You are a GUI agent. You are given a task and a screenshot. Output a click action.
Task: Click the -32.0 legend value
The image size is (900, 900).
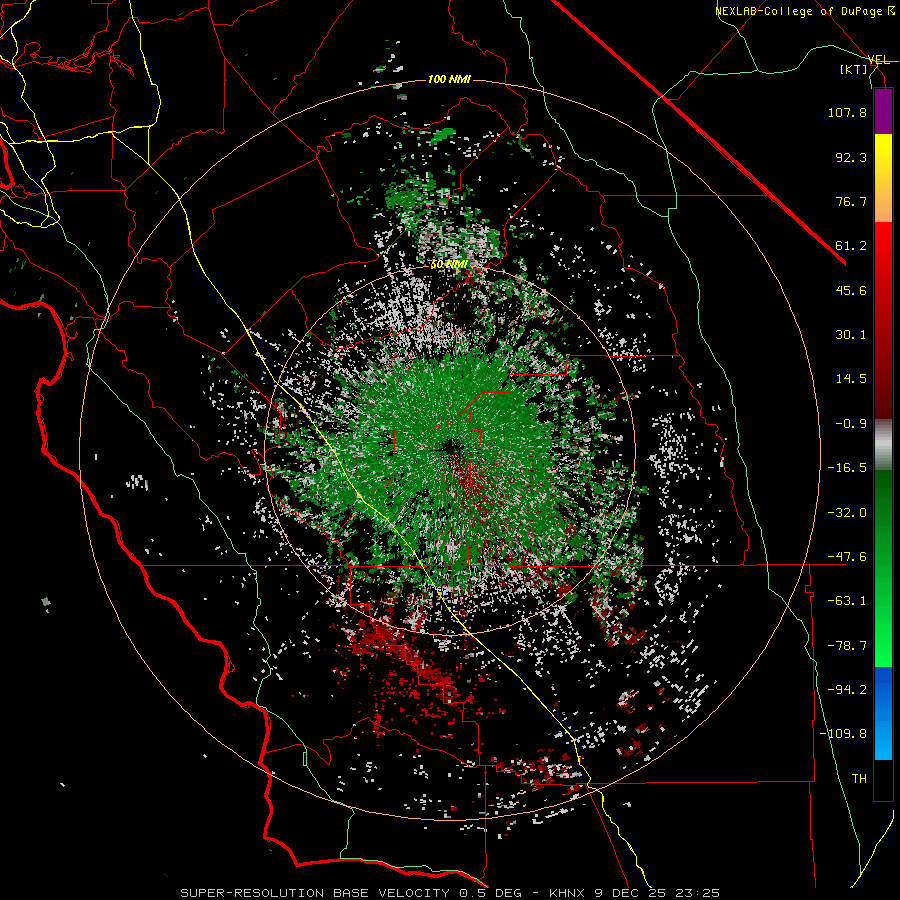coord(847,512)
